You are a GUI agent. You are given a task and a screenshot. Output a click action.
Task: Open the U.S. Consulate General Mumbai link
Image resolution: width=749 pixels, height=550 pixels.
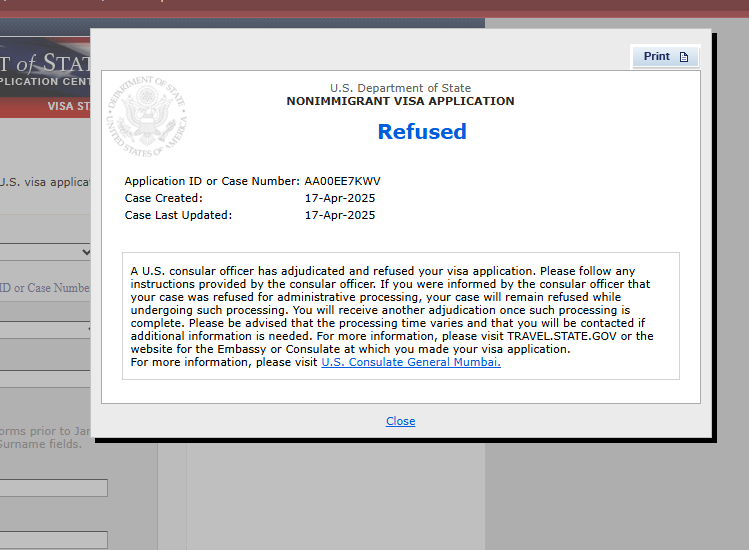(411, 362)
